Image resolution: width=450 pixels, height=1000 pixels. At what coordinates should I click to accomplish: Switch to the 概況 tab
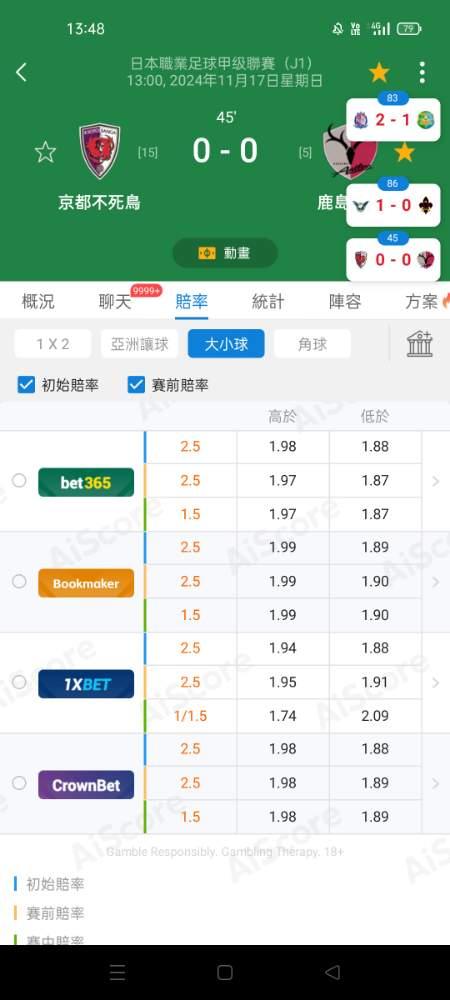coord(38,301)
